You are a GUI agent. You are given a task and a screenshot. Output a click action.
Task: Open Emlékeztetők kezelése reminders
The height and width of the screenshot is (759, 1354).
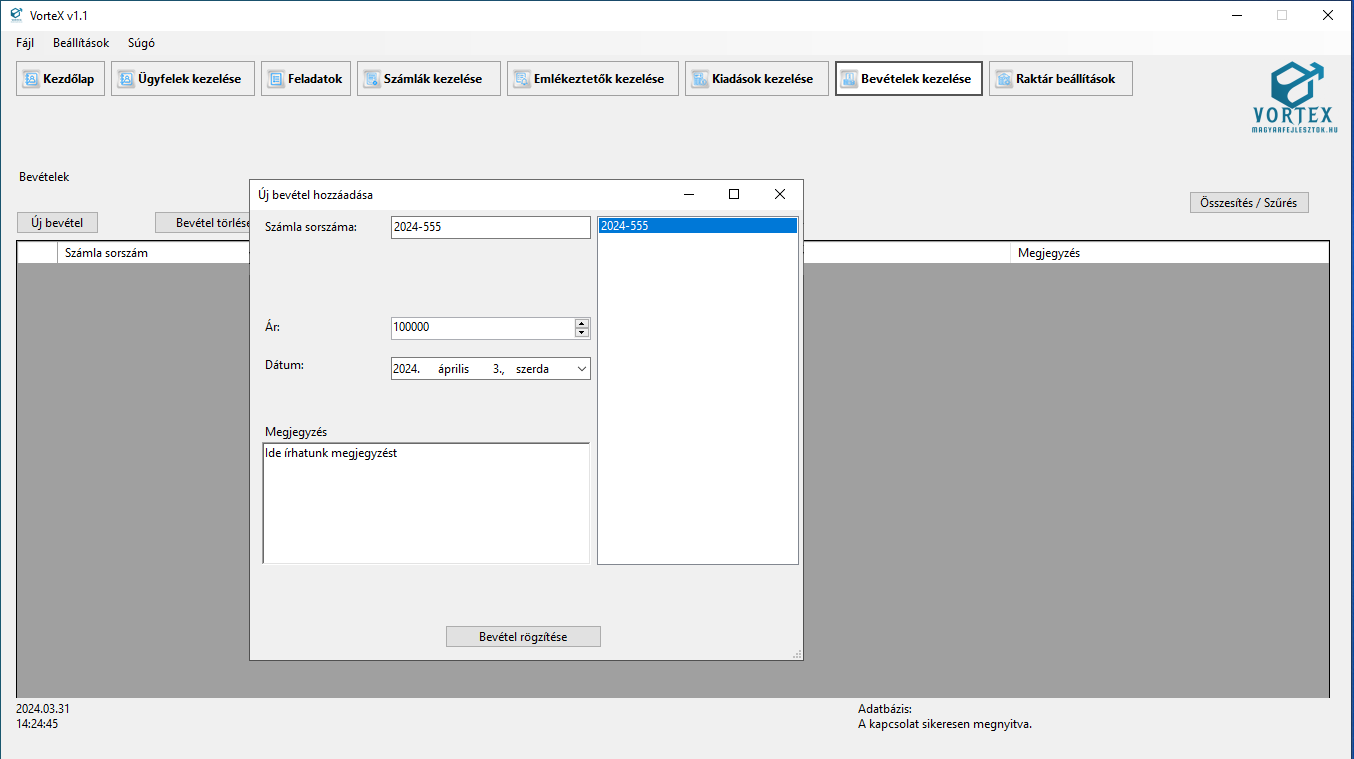coord(593,79)
